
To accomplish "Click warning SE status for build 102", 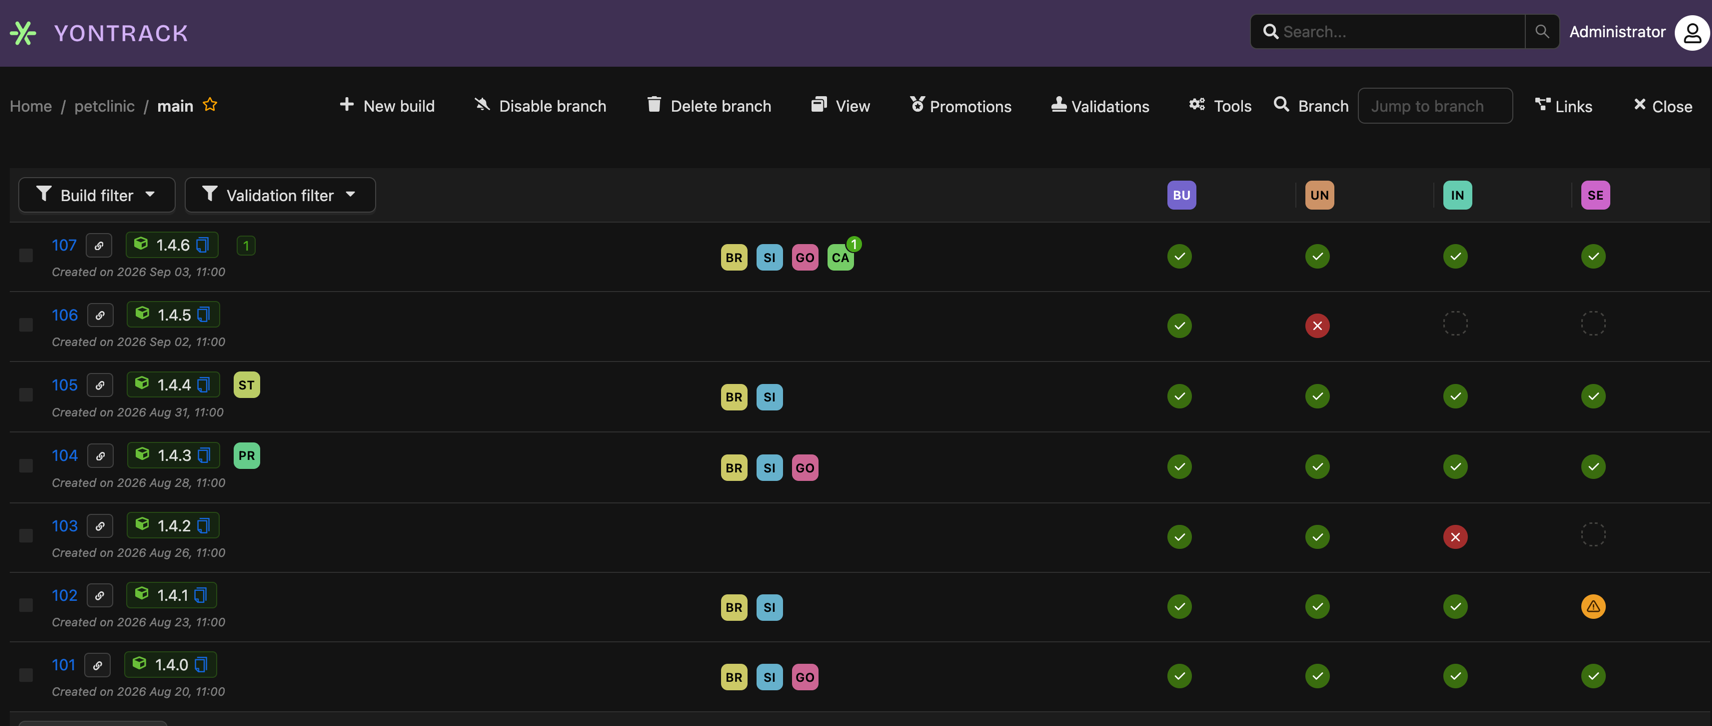I will tap(1594, 606).
